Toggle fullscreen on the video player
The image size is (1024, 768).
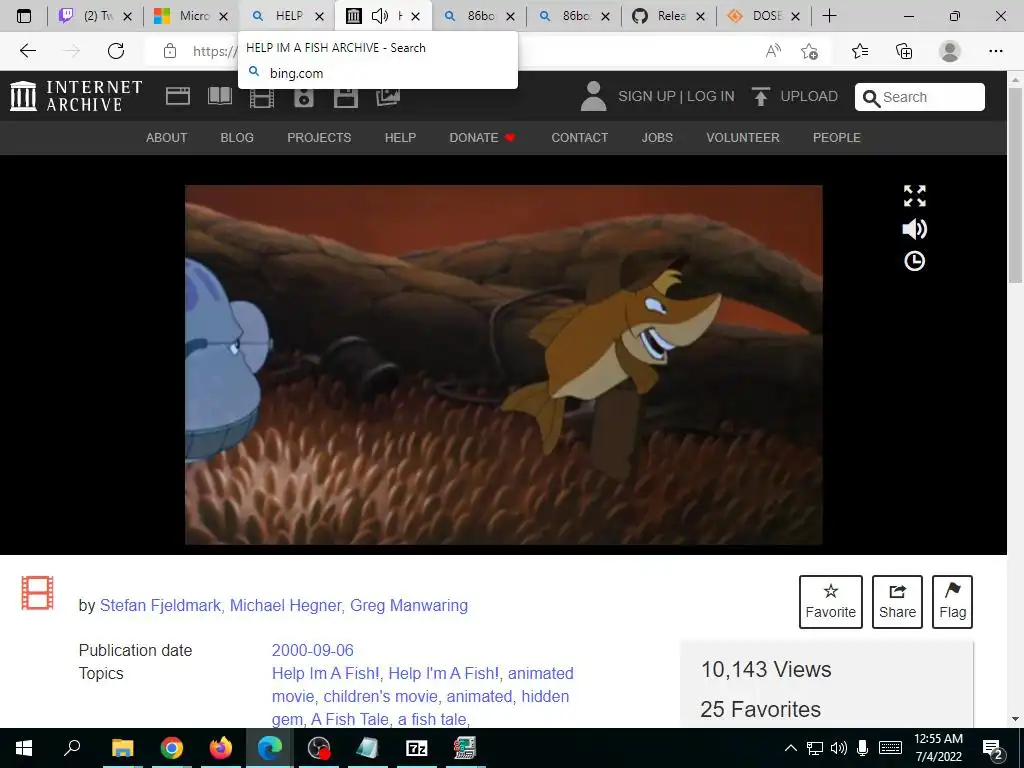(x=914, y=196)
